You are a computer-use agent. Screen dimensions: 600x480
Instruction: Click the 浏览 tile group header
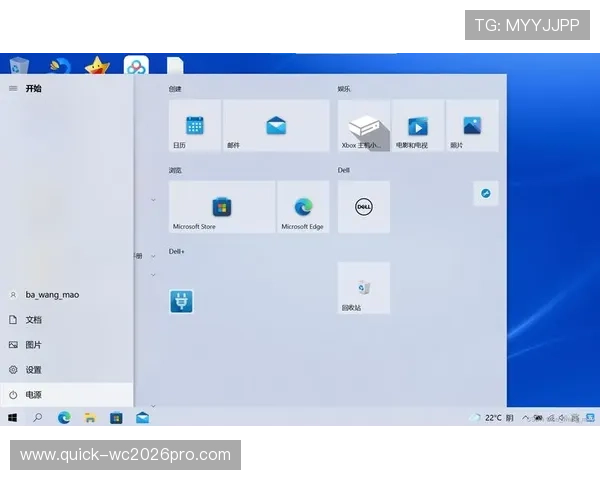175,170
